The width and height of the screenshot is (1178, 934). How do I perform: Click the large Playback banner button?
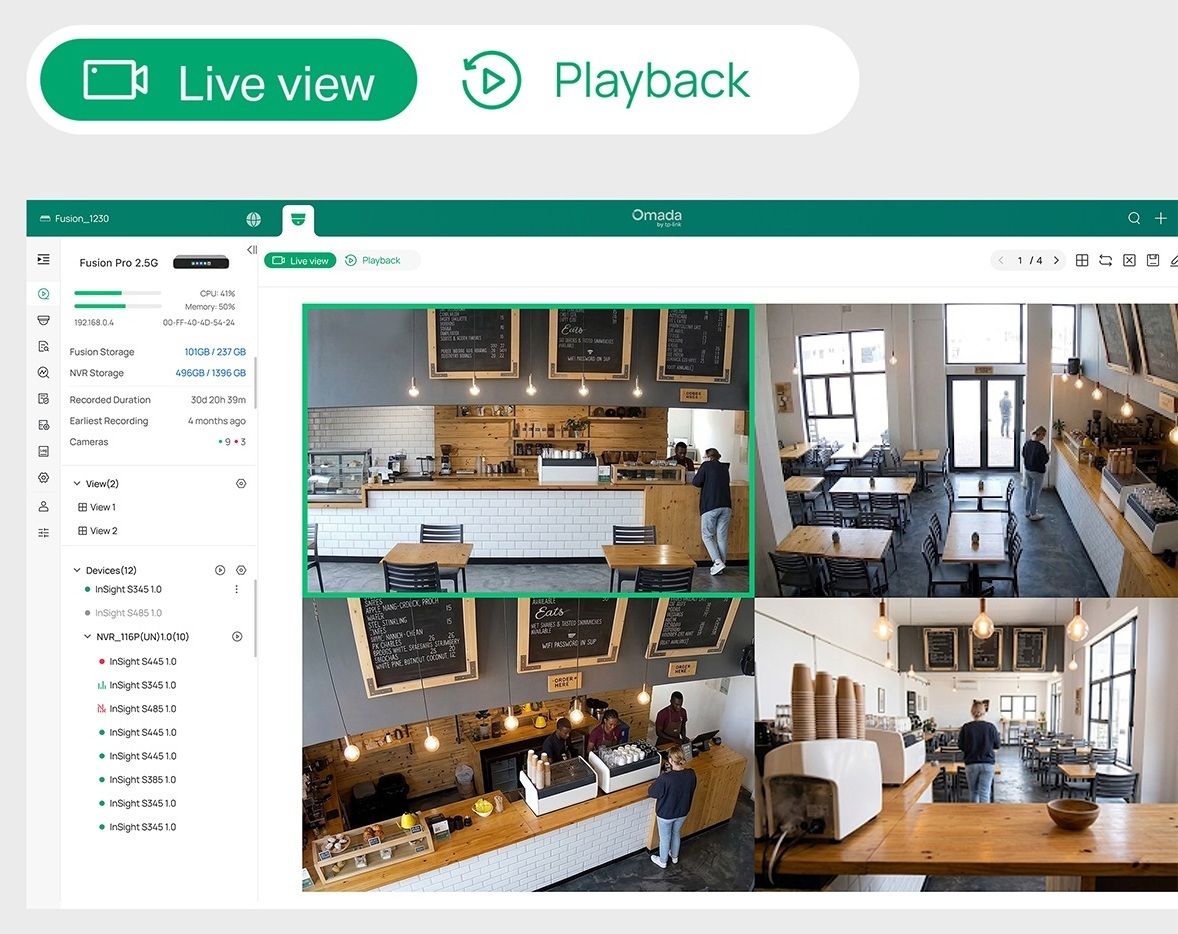tap(606, 80)
